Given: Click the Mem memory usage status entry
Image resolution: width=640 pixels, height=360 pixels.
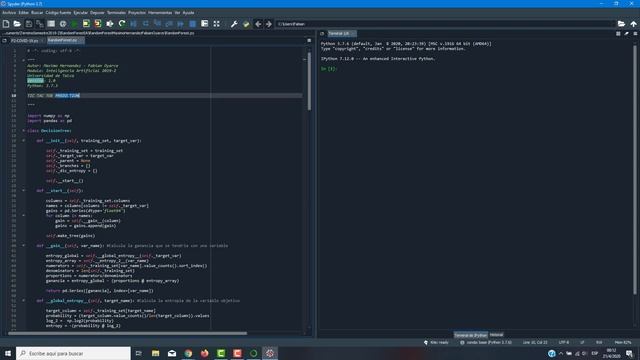Looking at the screenshot, I should [623, 342].
